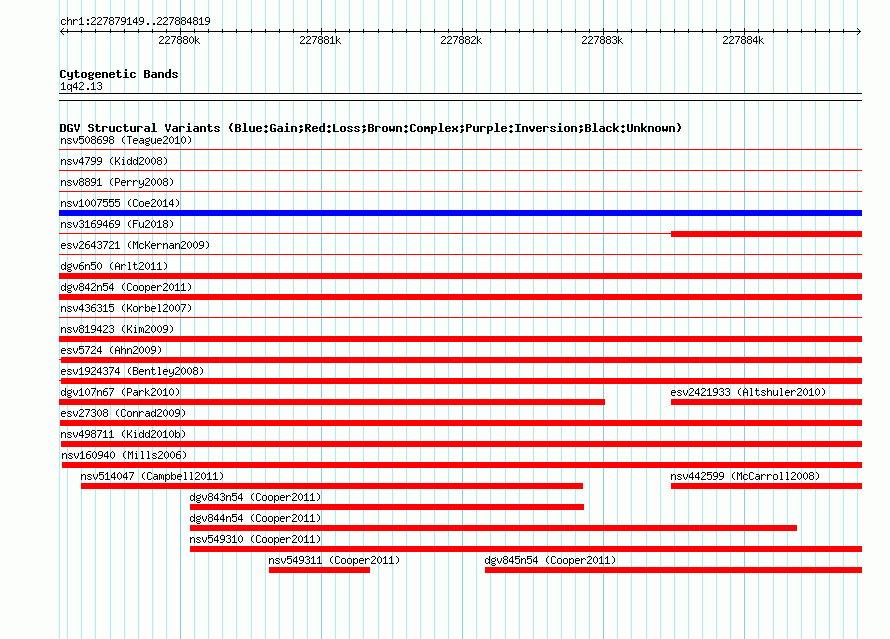Click the DGV Structural Variants track title
The height and width of the screenshot is (639, 890).
point(371,128)
